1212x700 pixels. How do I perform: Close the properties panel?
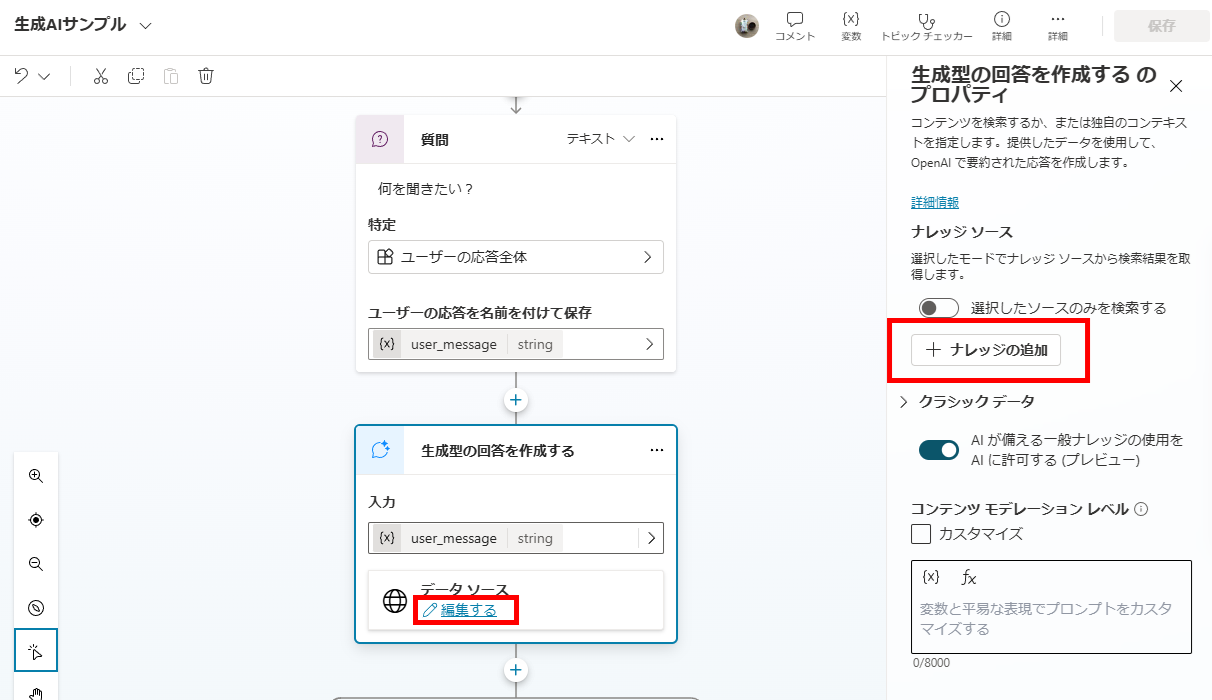click(1176, 86)
